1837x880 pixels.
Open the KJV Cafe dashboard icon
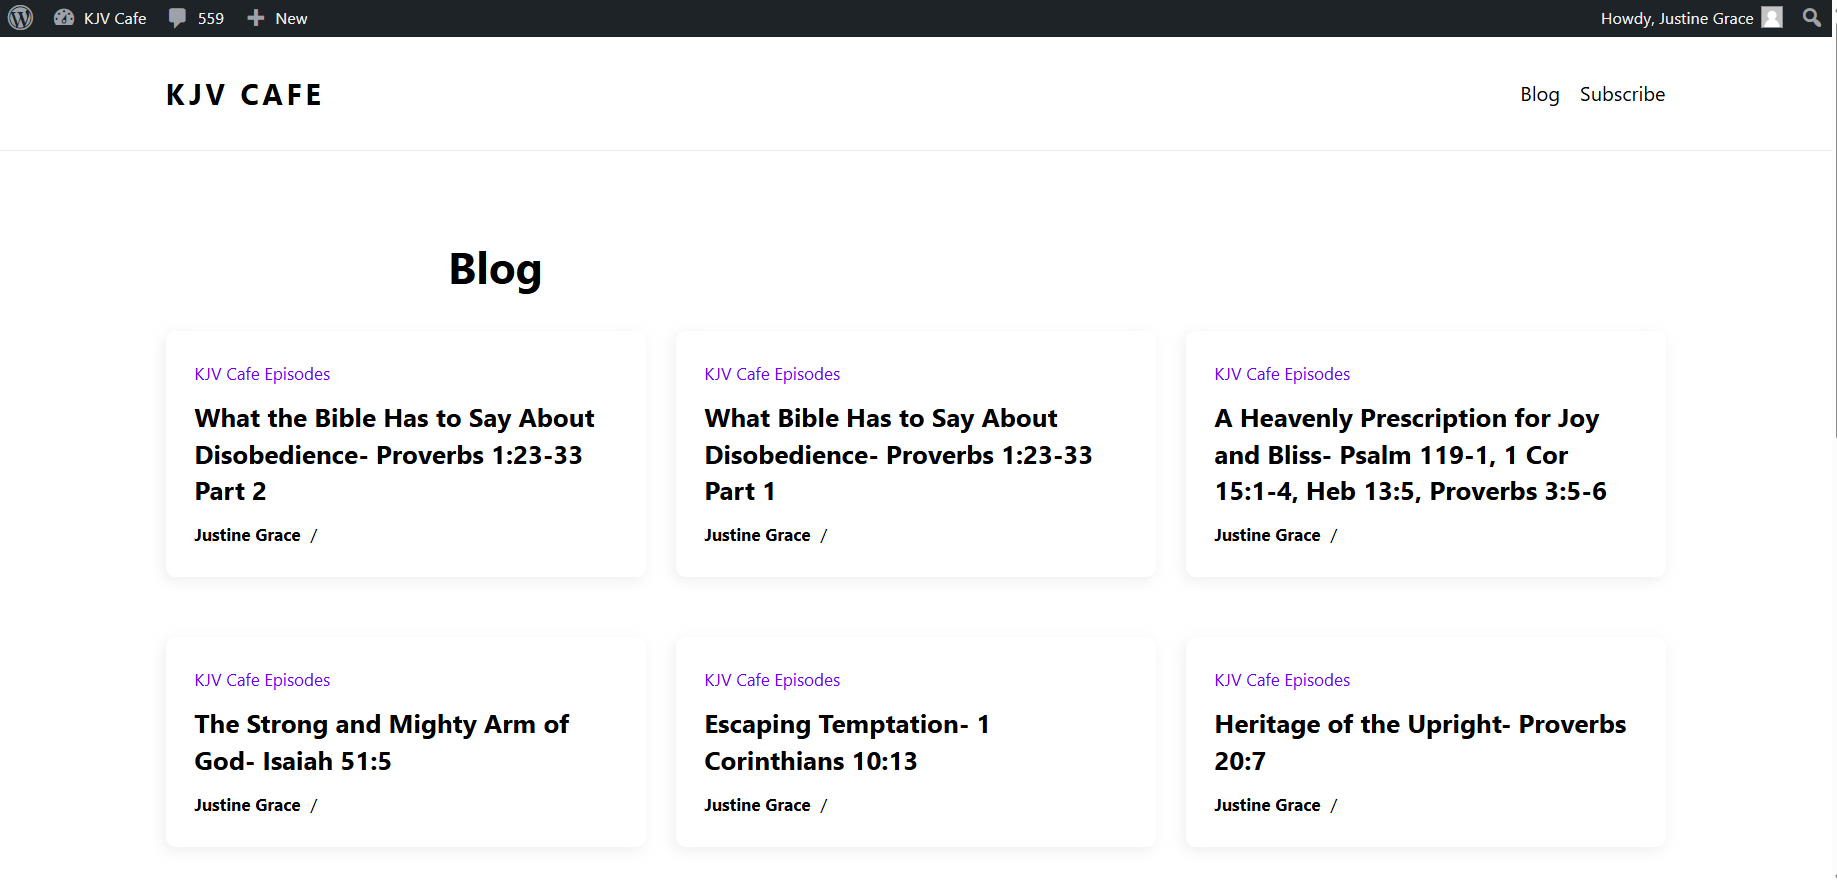tap(64, 18)
